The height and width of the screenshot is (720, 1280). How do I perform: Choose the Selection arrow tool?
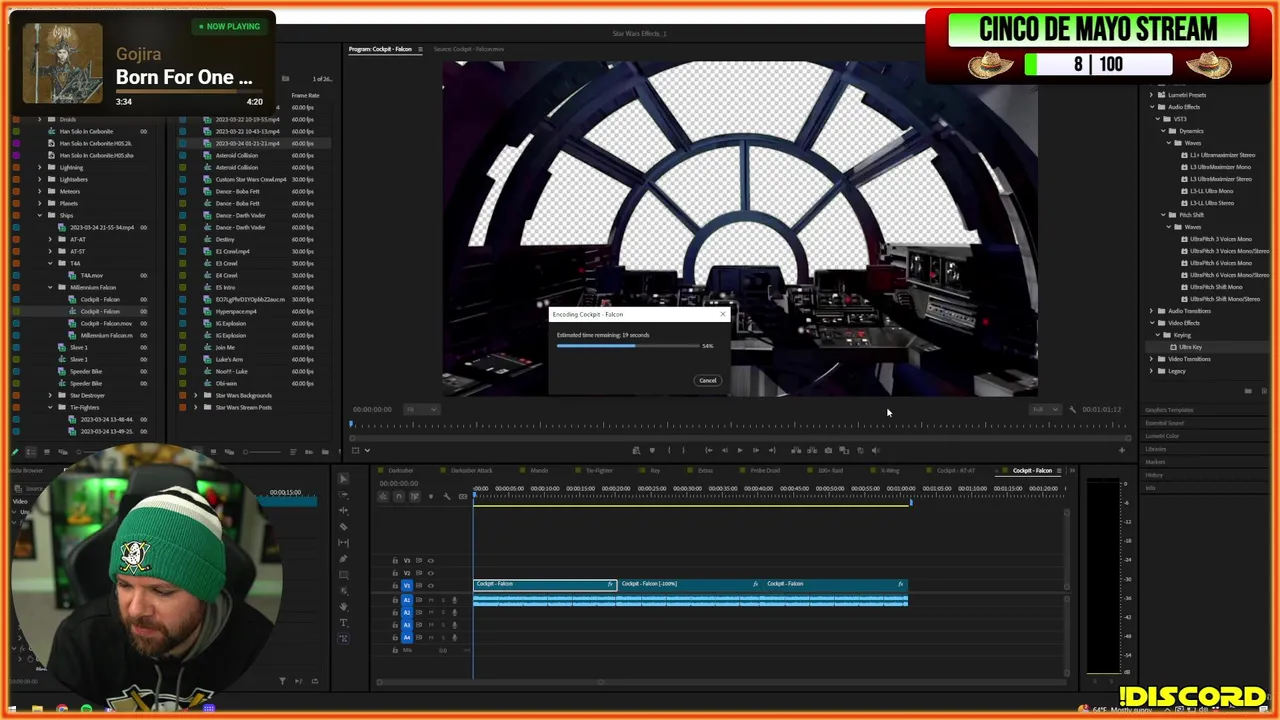[343, 478]
